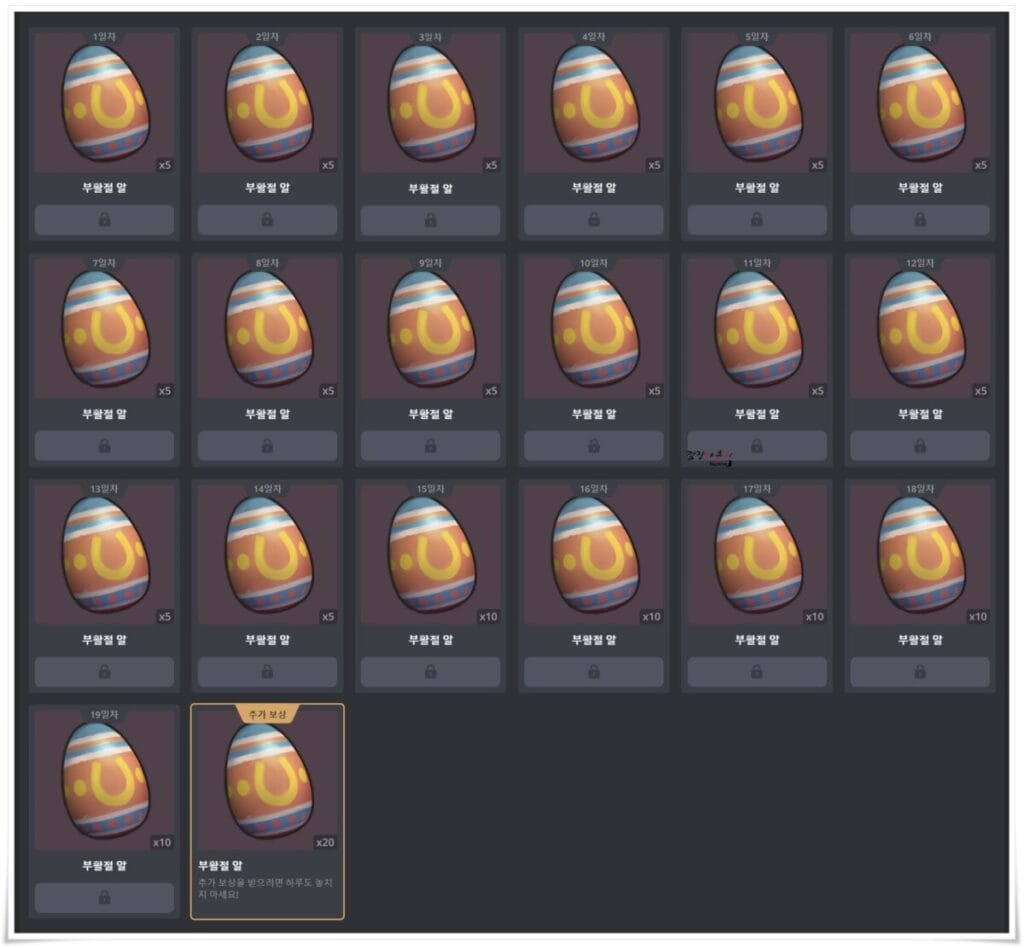Click the locked claim button under 11일차
Viewport: 1024px width, 948px height.
pyautogui.click(x=758, y=446)
